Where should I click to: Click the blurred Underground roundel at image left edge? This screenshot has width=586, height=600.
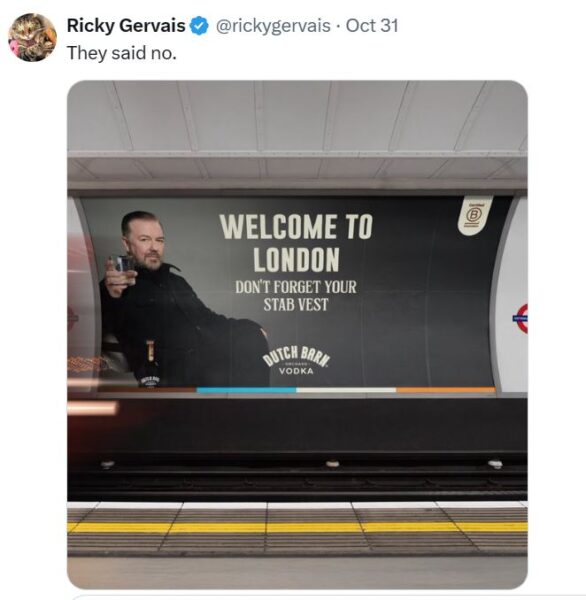click(73, 316)
